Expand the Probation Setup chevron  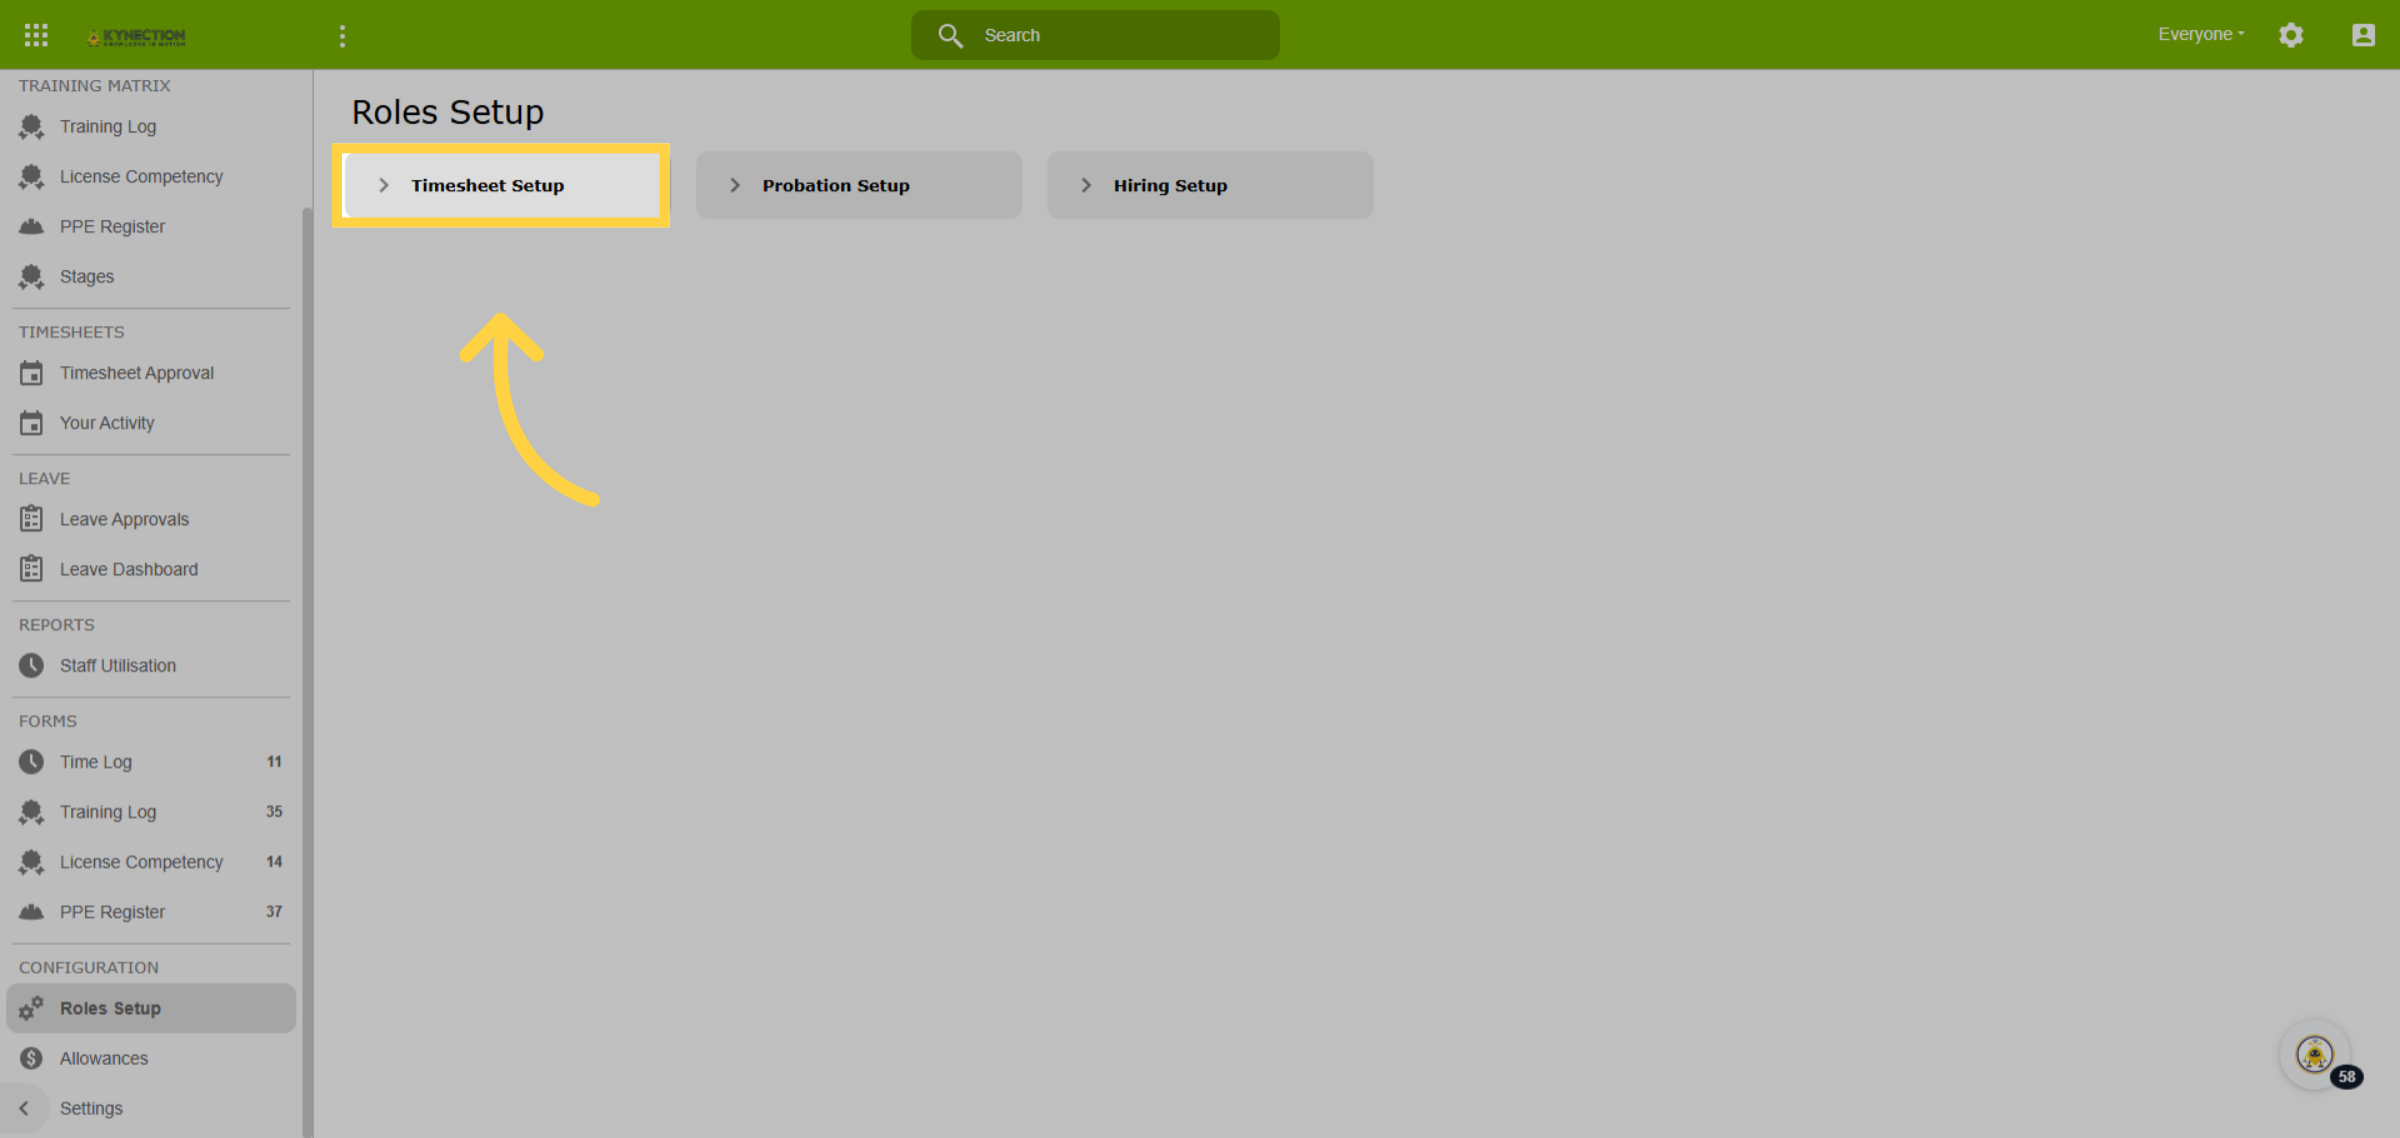tap(735, 186)
